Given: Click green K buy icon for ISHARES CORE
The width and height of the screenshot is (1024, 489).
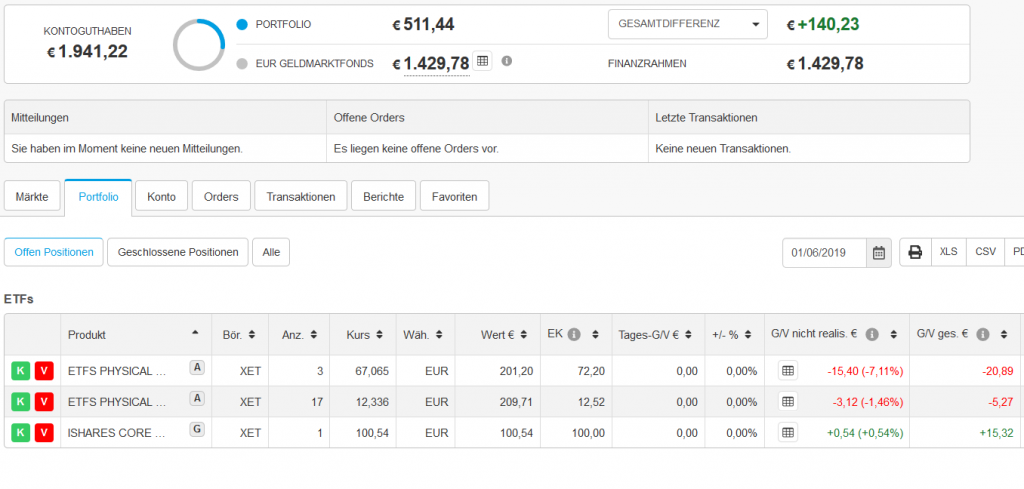Looking at the screenshot, I should (x=20, y=432).
